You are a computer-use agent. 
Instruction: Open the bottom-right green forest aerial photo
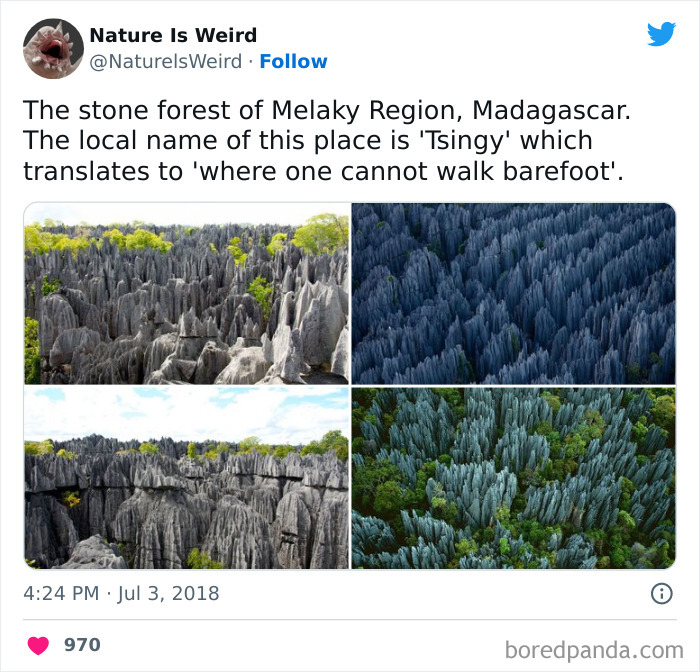(x=513, y=478)
